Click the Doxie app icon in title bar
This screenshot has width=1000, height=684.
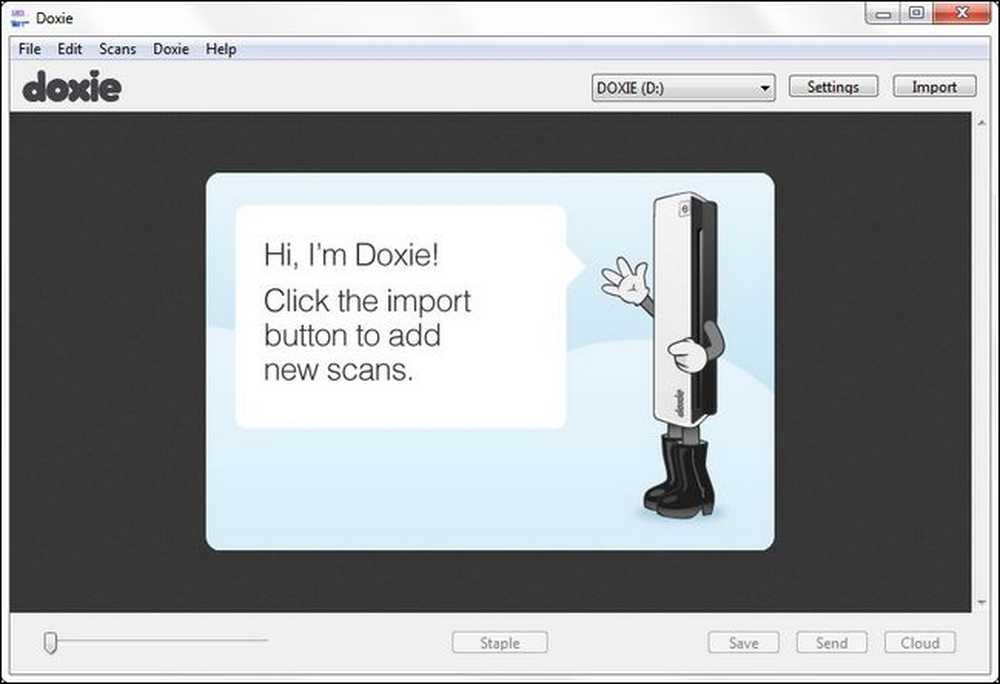tap(19, 18)
